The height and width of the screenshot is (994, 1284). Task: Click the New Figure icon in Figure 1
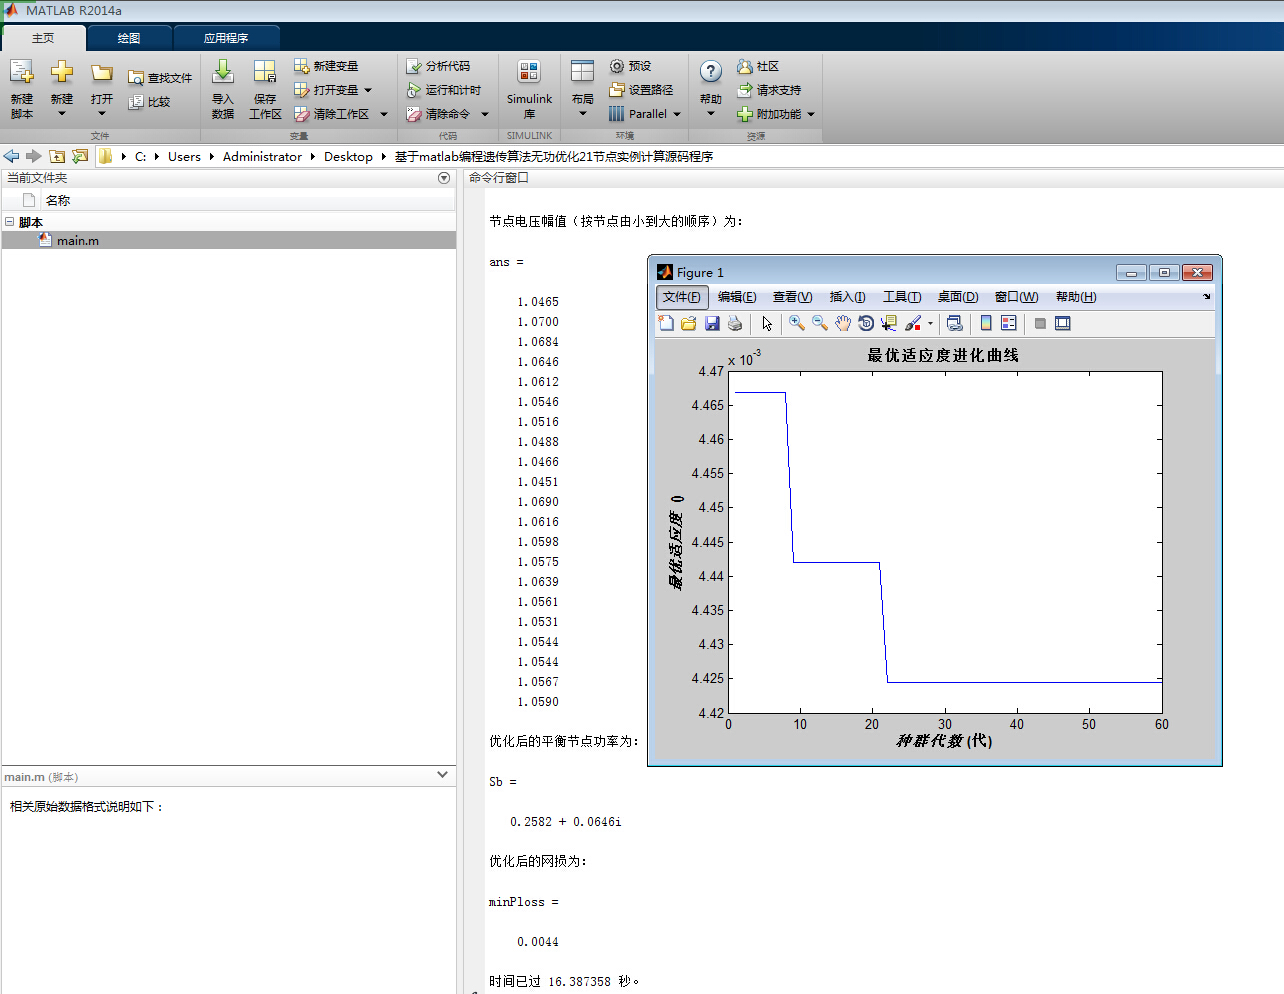666,323
